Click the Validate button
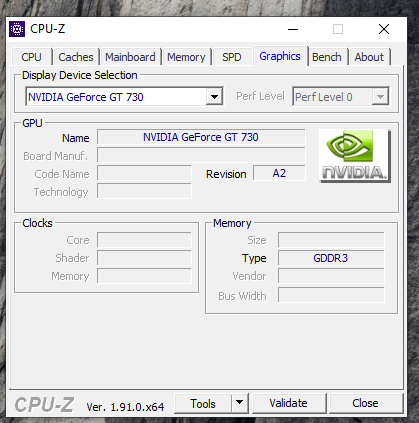 coord(289,403)
